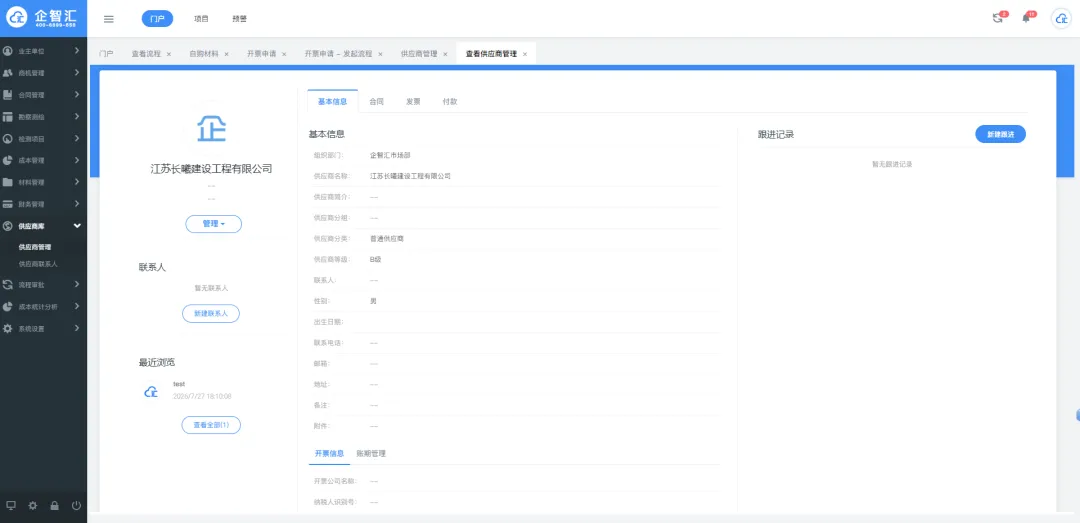Screen dimensions: 1080x523
Task: Click the 新建跟进 button
Action: (1000, 134)
